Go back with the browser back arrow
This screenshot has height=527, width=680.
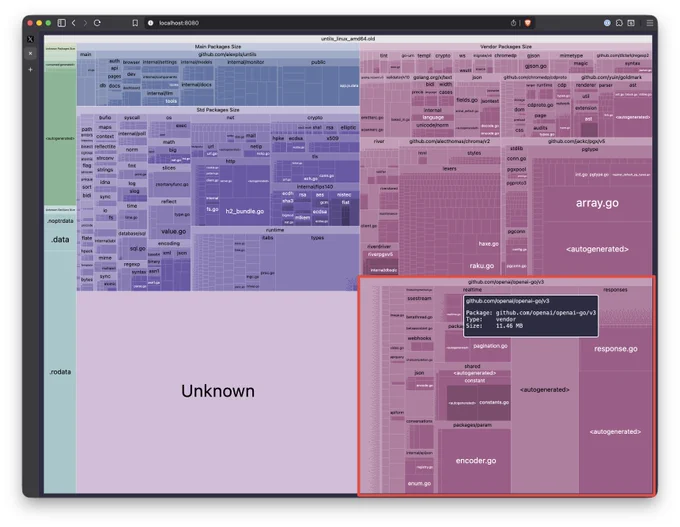(74, 23)
